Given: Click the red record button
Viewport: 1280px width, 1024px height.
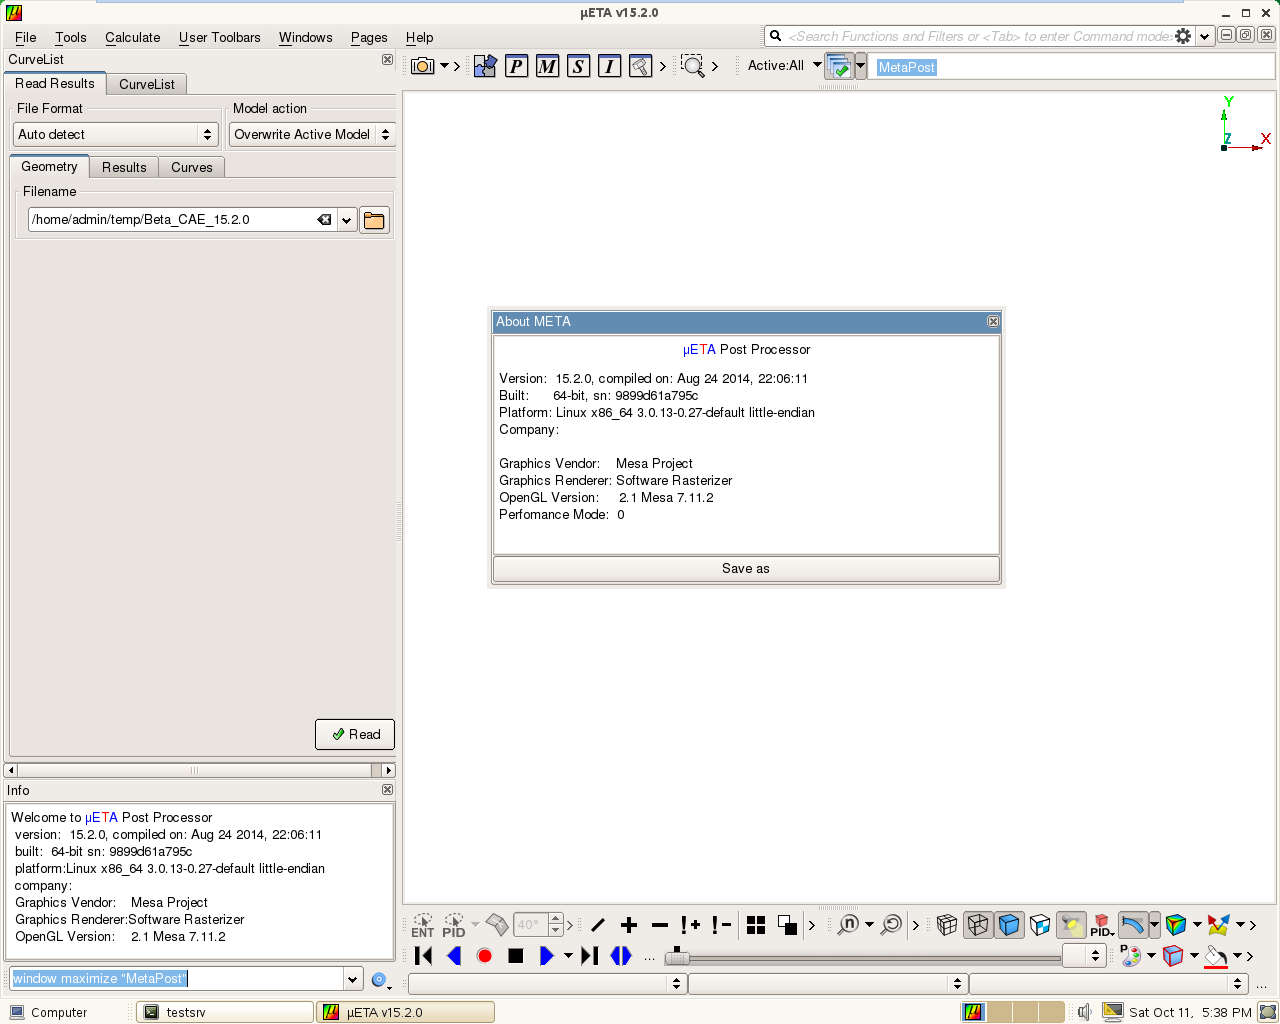Looking at the screenshot, I should tap(485, 956).
